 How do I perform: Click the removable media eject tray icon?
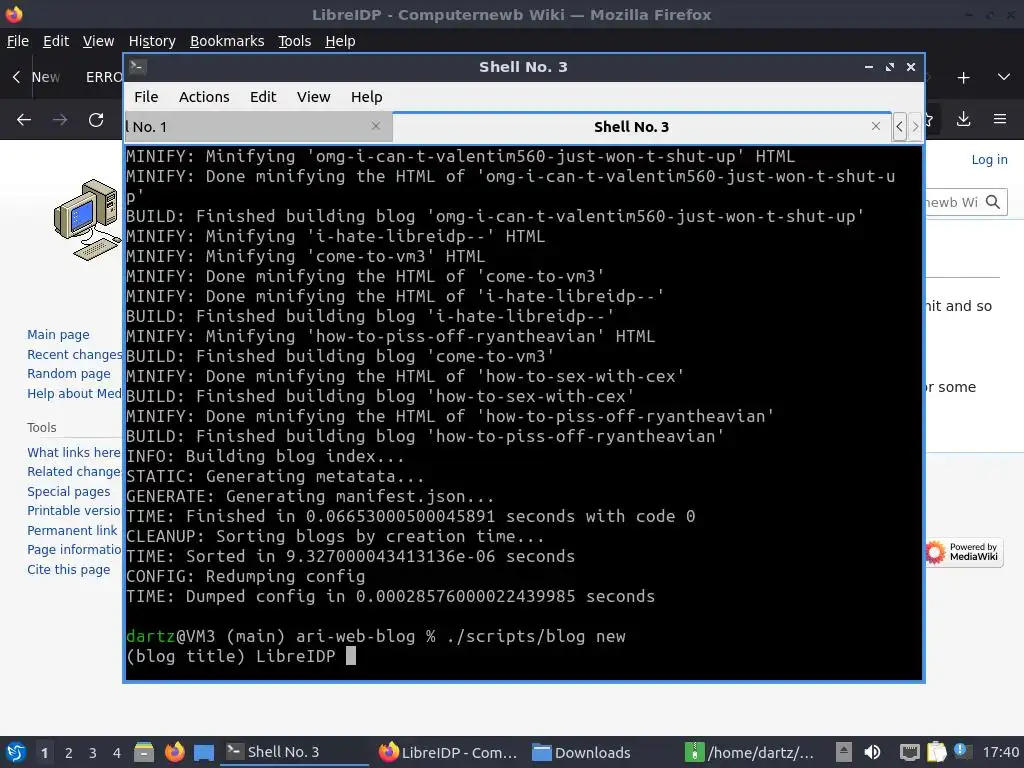tap(844, 752)
